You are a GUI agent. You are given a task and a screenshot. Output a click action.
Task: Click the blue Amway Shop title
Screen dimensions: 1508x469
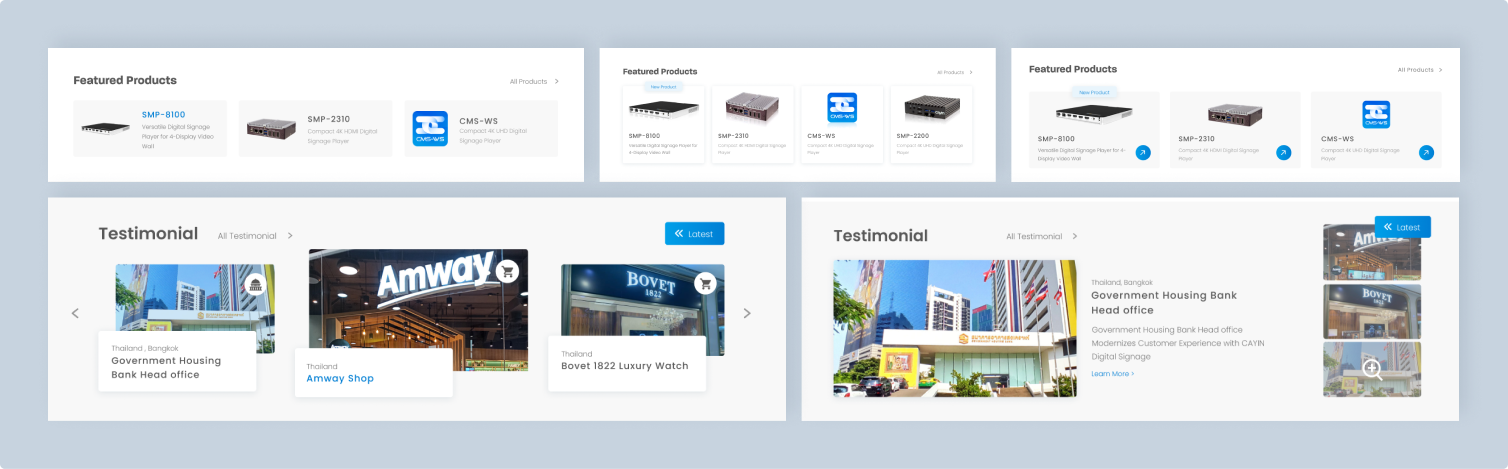[340, 379]
